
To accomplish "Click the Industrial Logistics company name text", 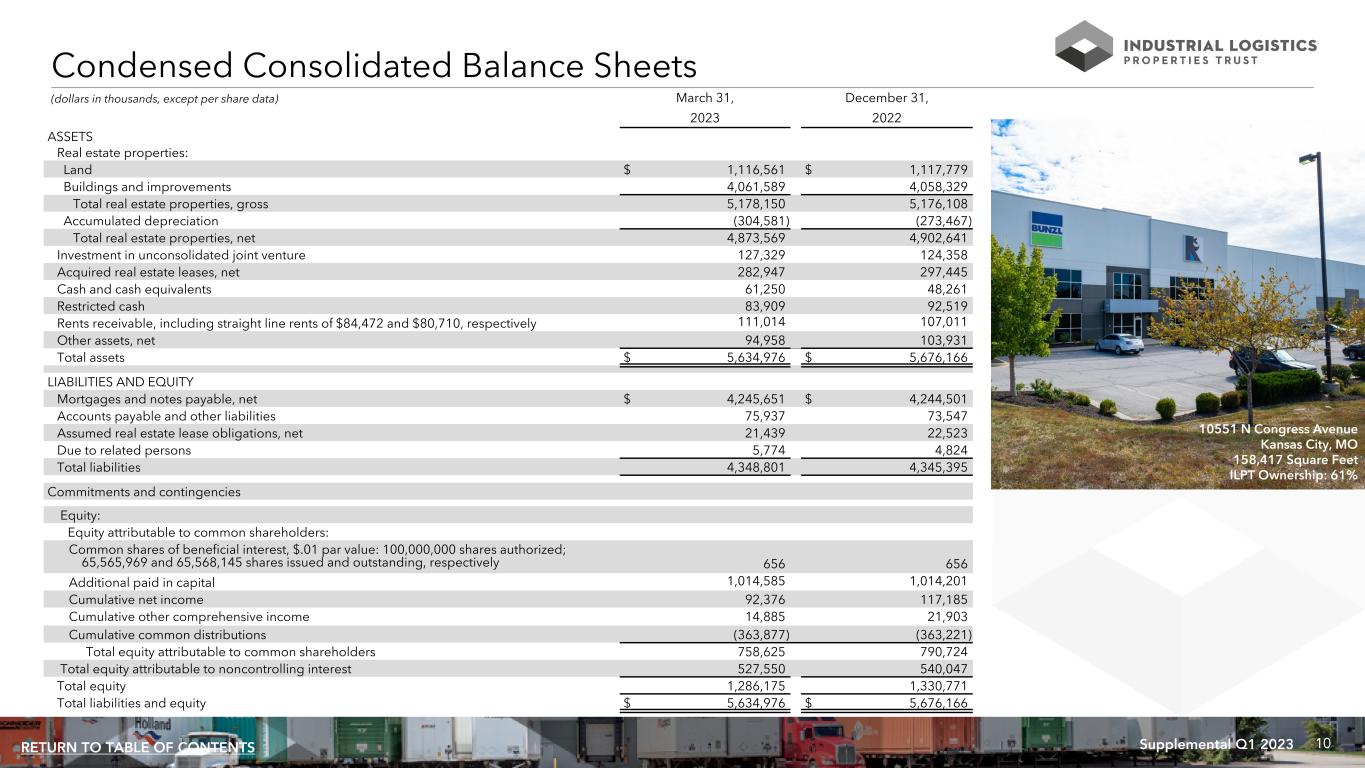I will click(1222, 45).
